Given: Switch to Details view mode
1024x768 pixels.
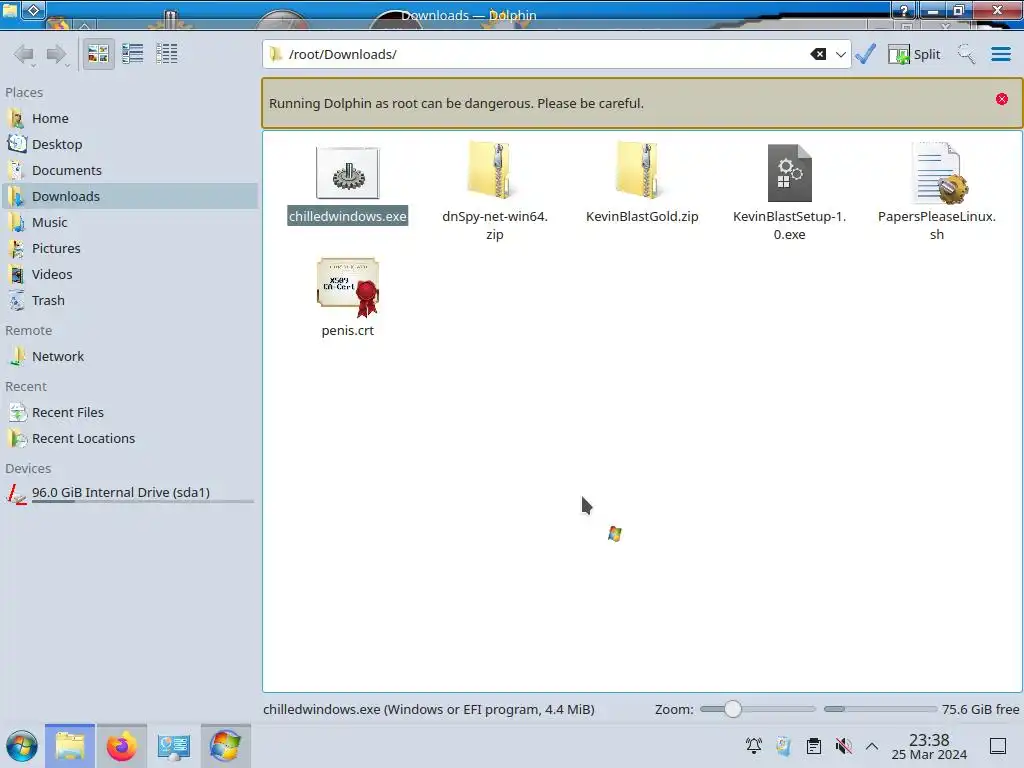Looking at the screenshot, I should click(167, 54).
